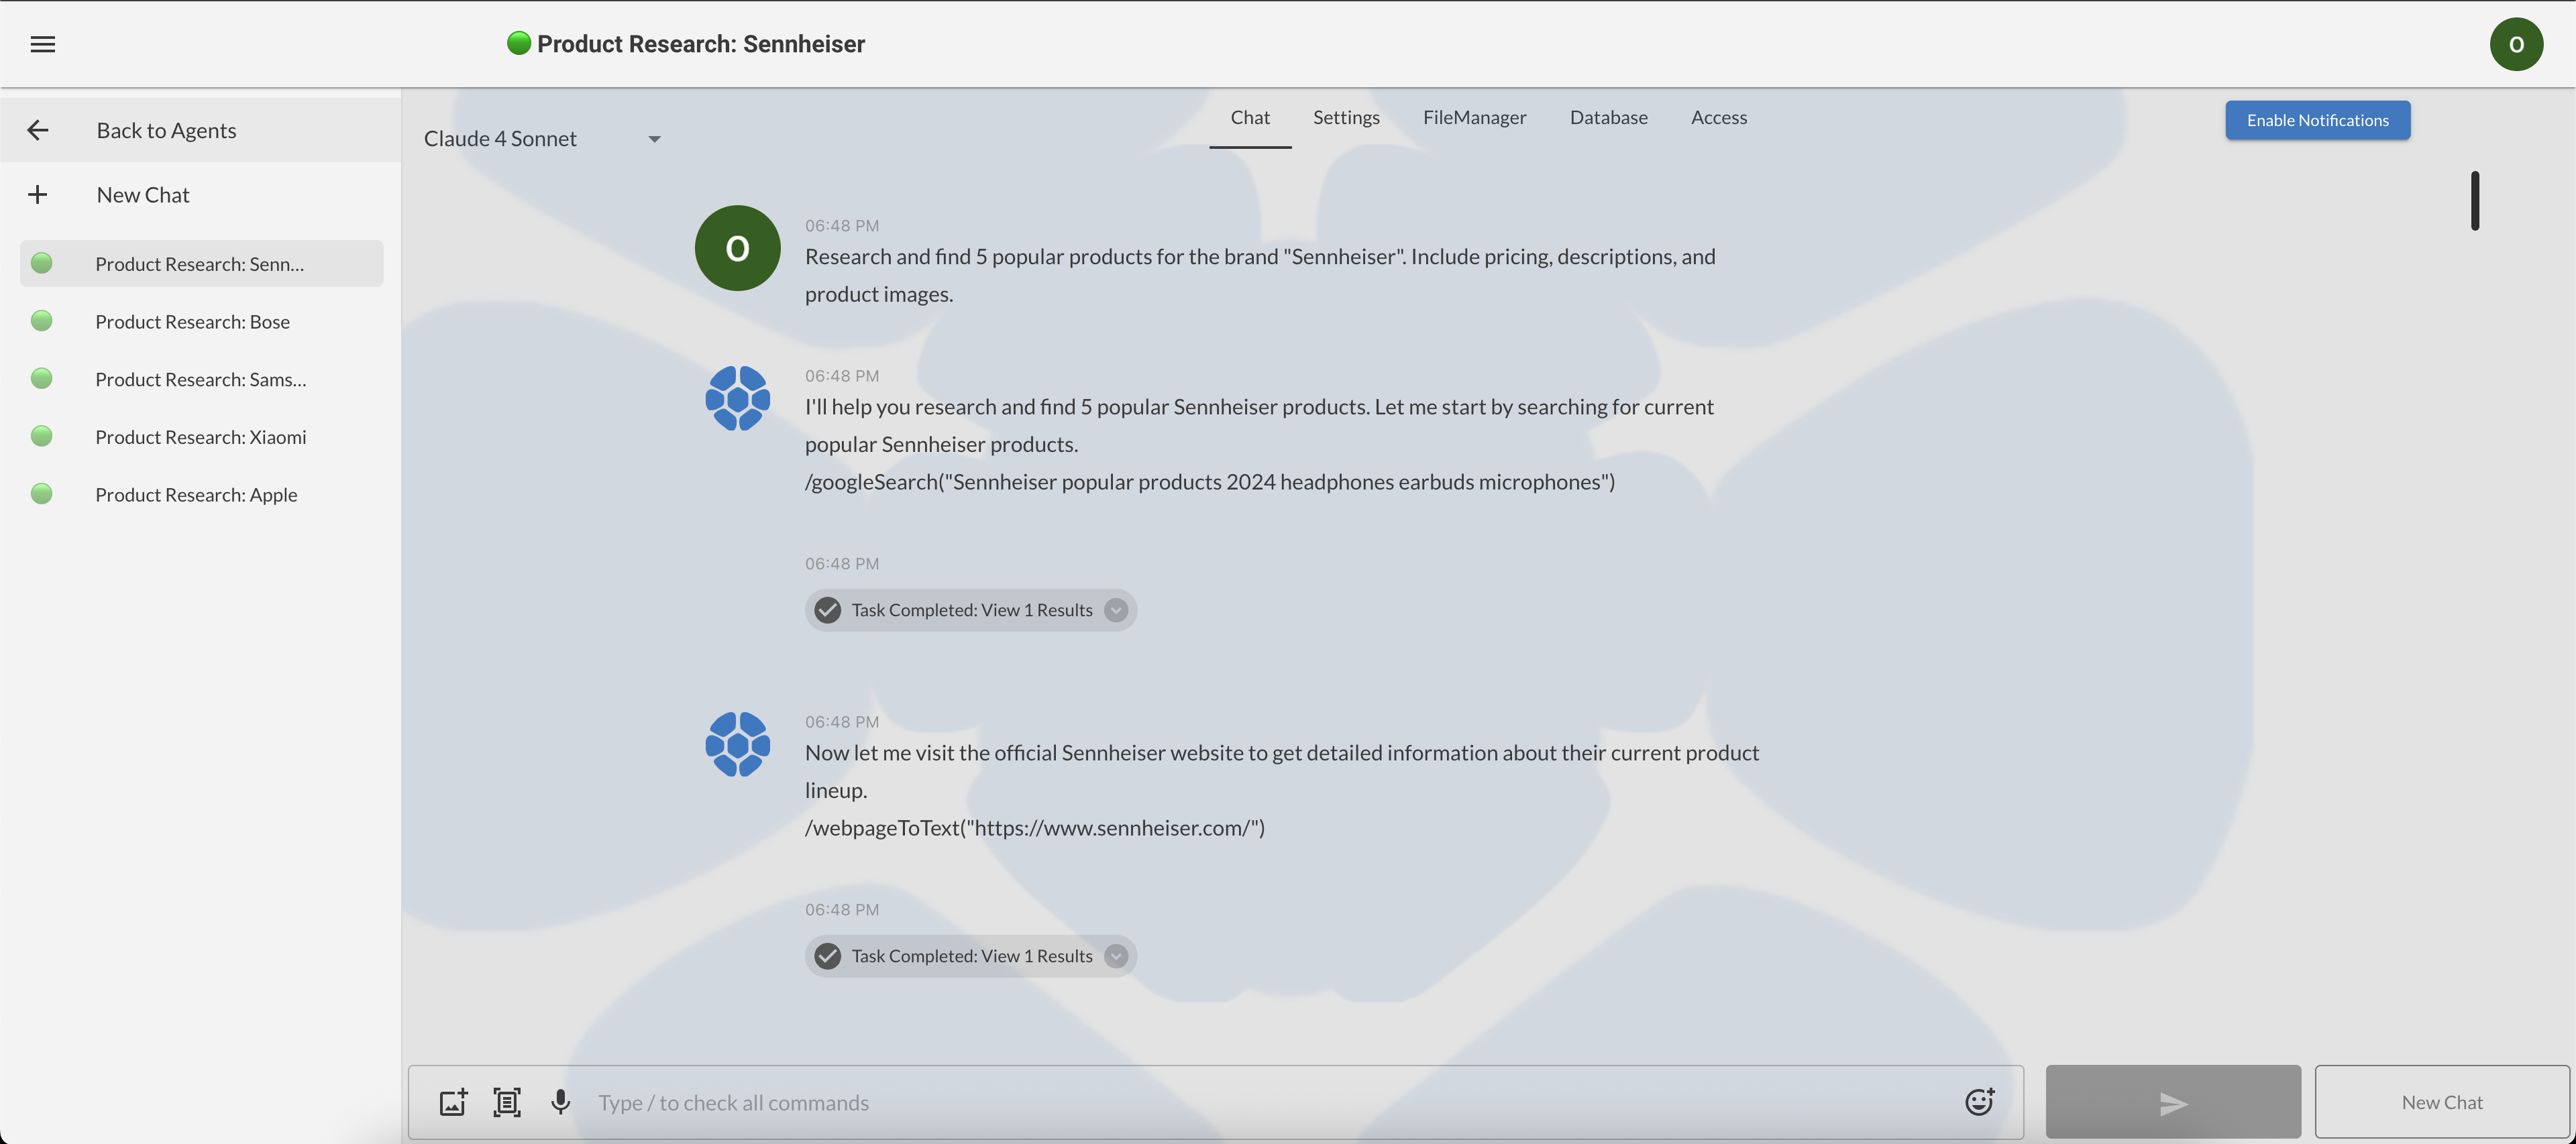Click the user's research request message
Viewport: 2576px width, 1144px height.
[x=1260, y=275]
